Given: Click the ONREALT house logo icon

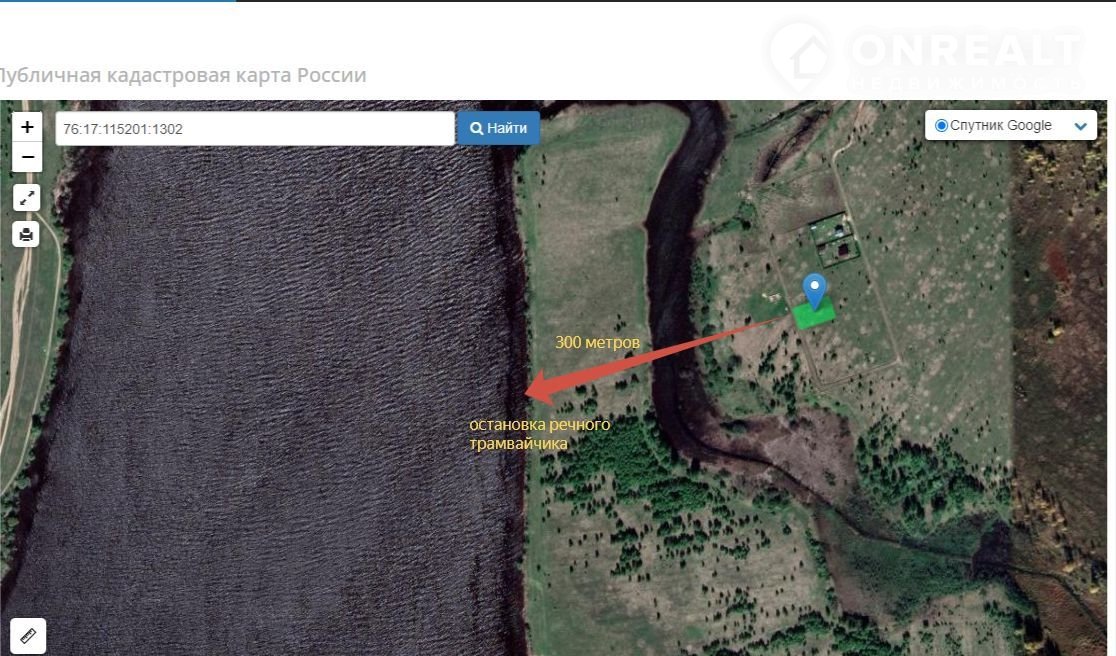Looking at the screenshot, I should [798, 56].
